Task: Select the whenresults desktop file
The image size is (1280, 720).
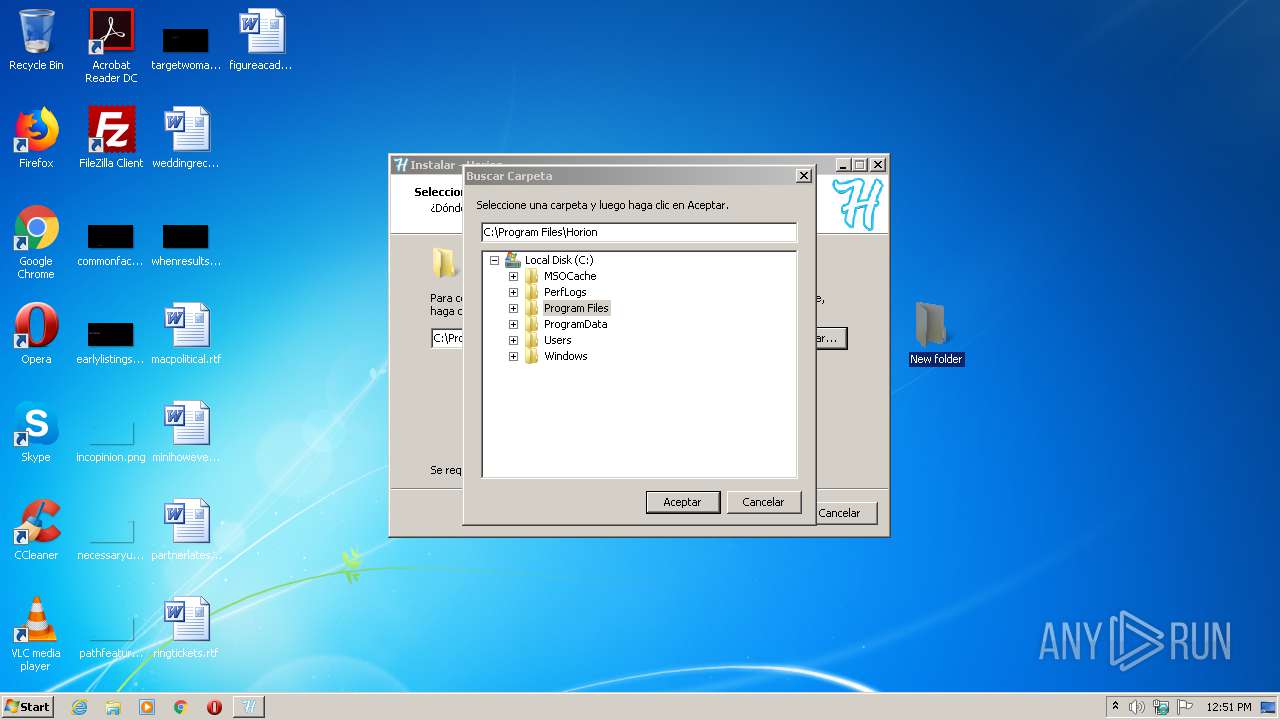Action: (186, 243)
